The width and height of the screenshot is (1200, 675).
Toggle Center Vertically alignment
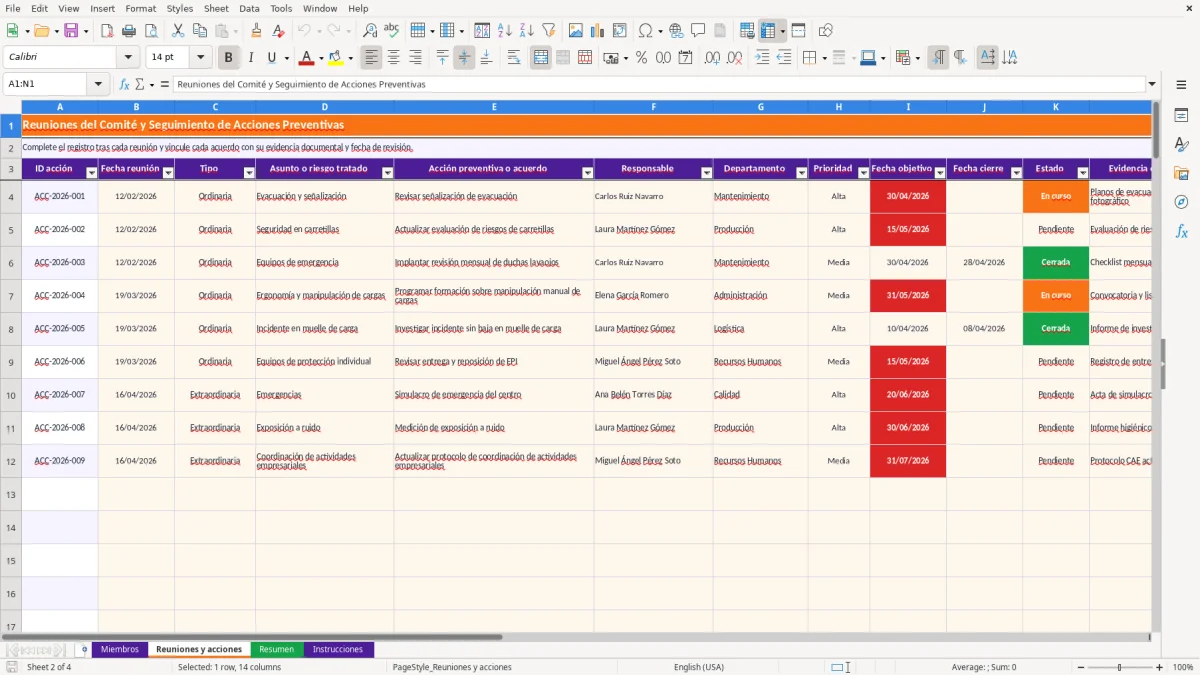click(x=464, y=58)
